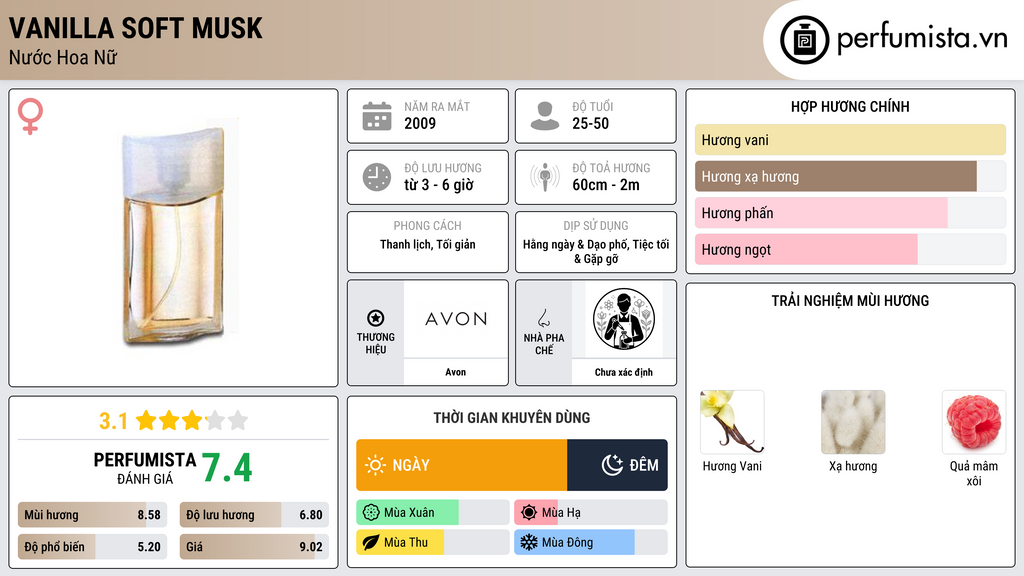This screenshot has height=576, width=1024.
Task: Select the dark Đêm nighttime segment
Action: (617, 465)
